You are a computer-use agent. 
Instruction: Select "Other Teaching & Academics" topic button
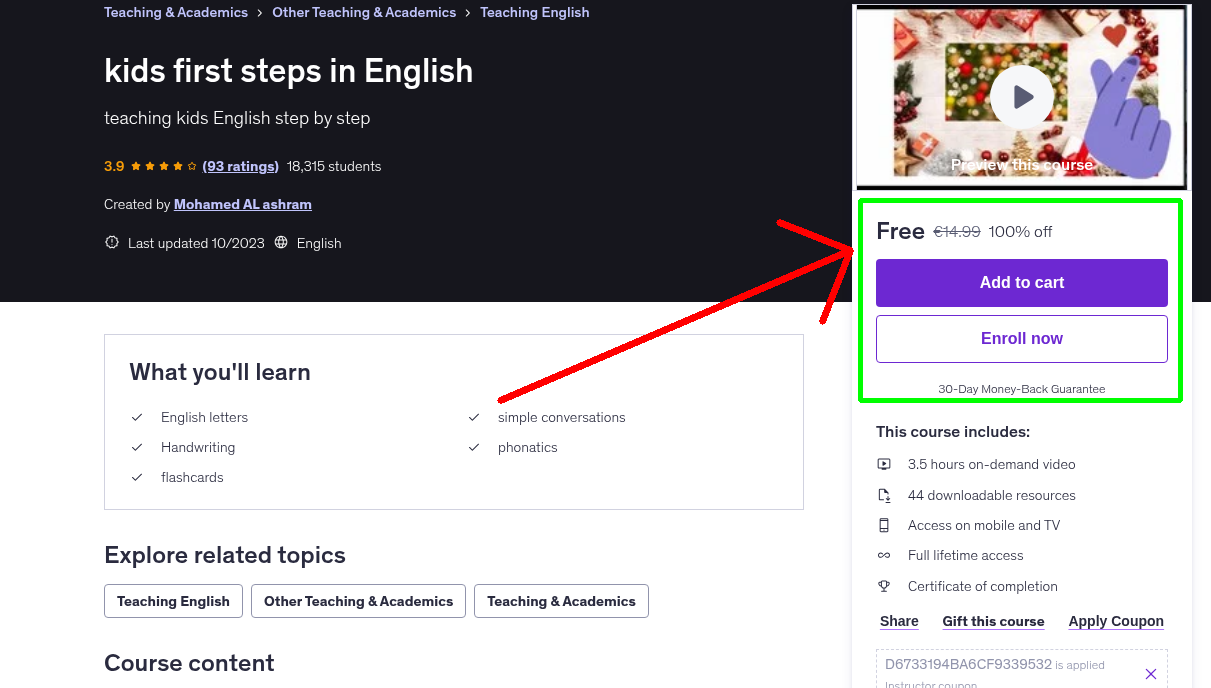tap(357, 601)
